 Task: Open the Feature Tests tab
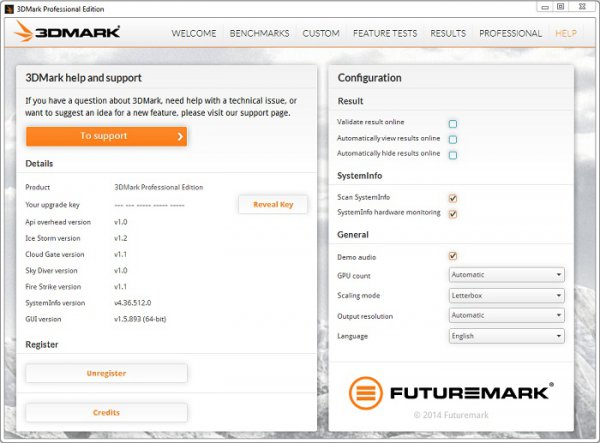coord(385,34)
